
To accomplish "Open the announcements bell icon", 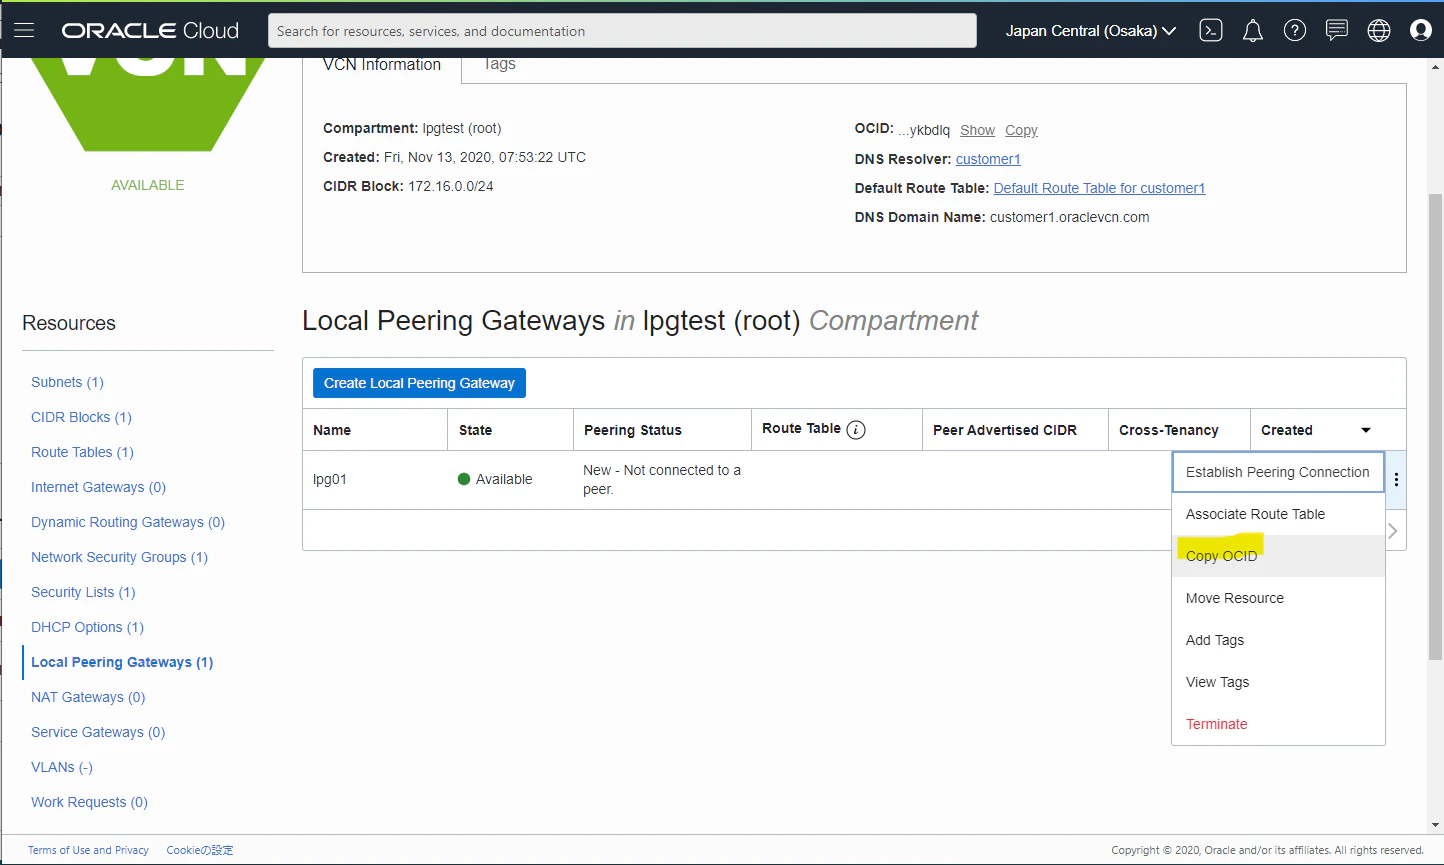I will coord(1253,31).
